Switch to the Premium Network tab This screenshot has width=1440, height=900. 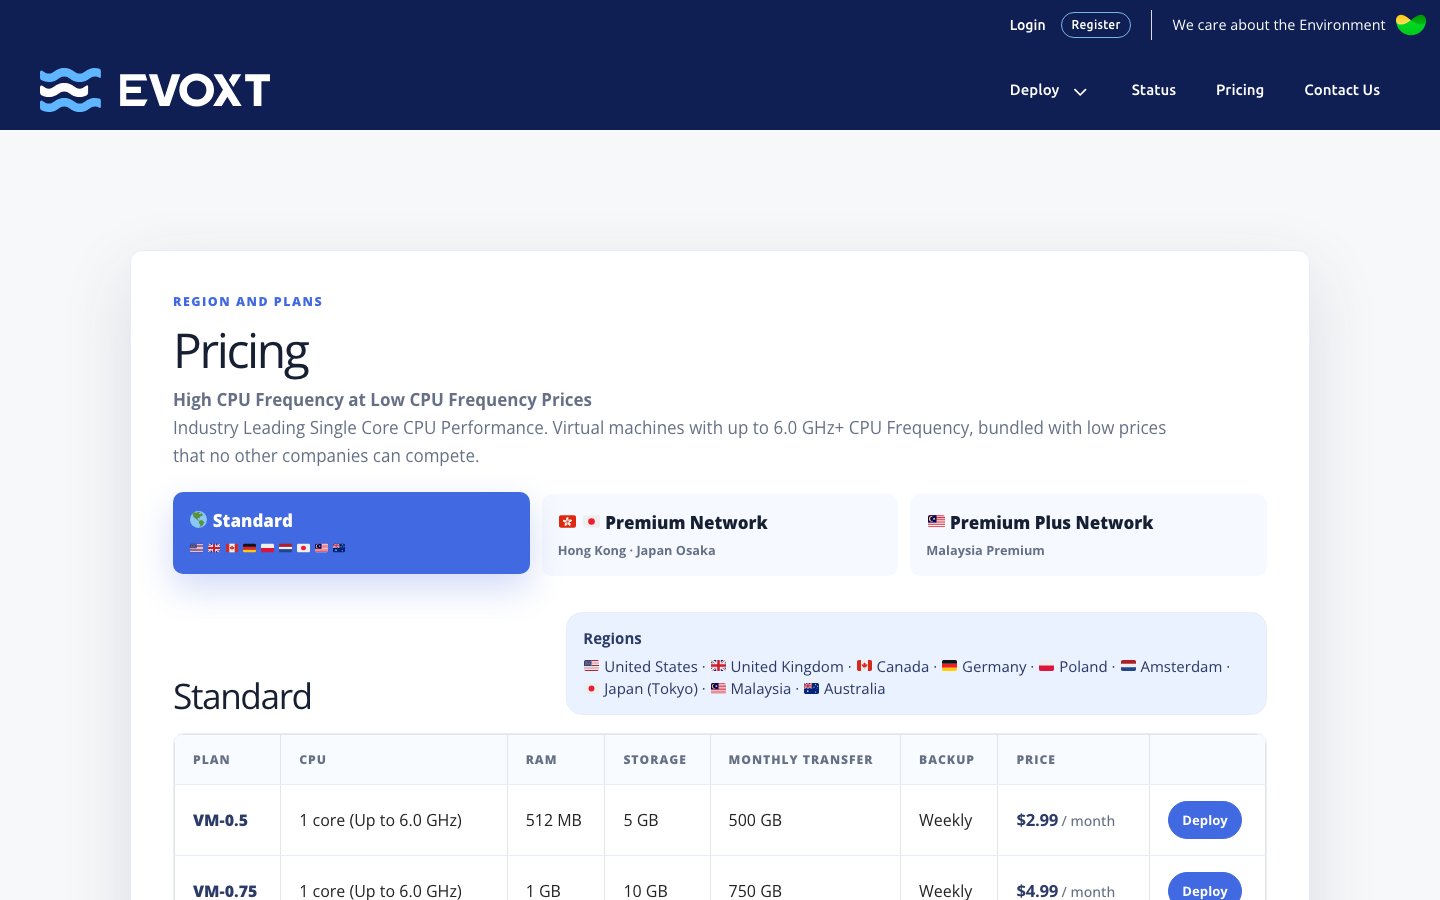coord(719,535)
